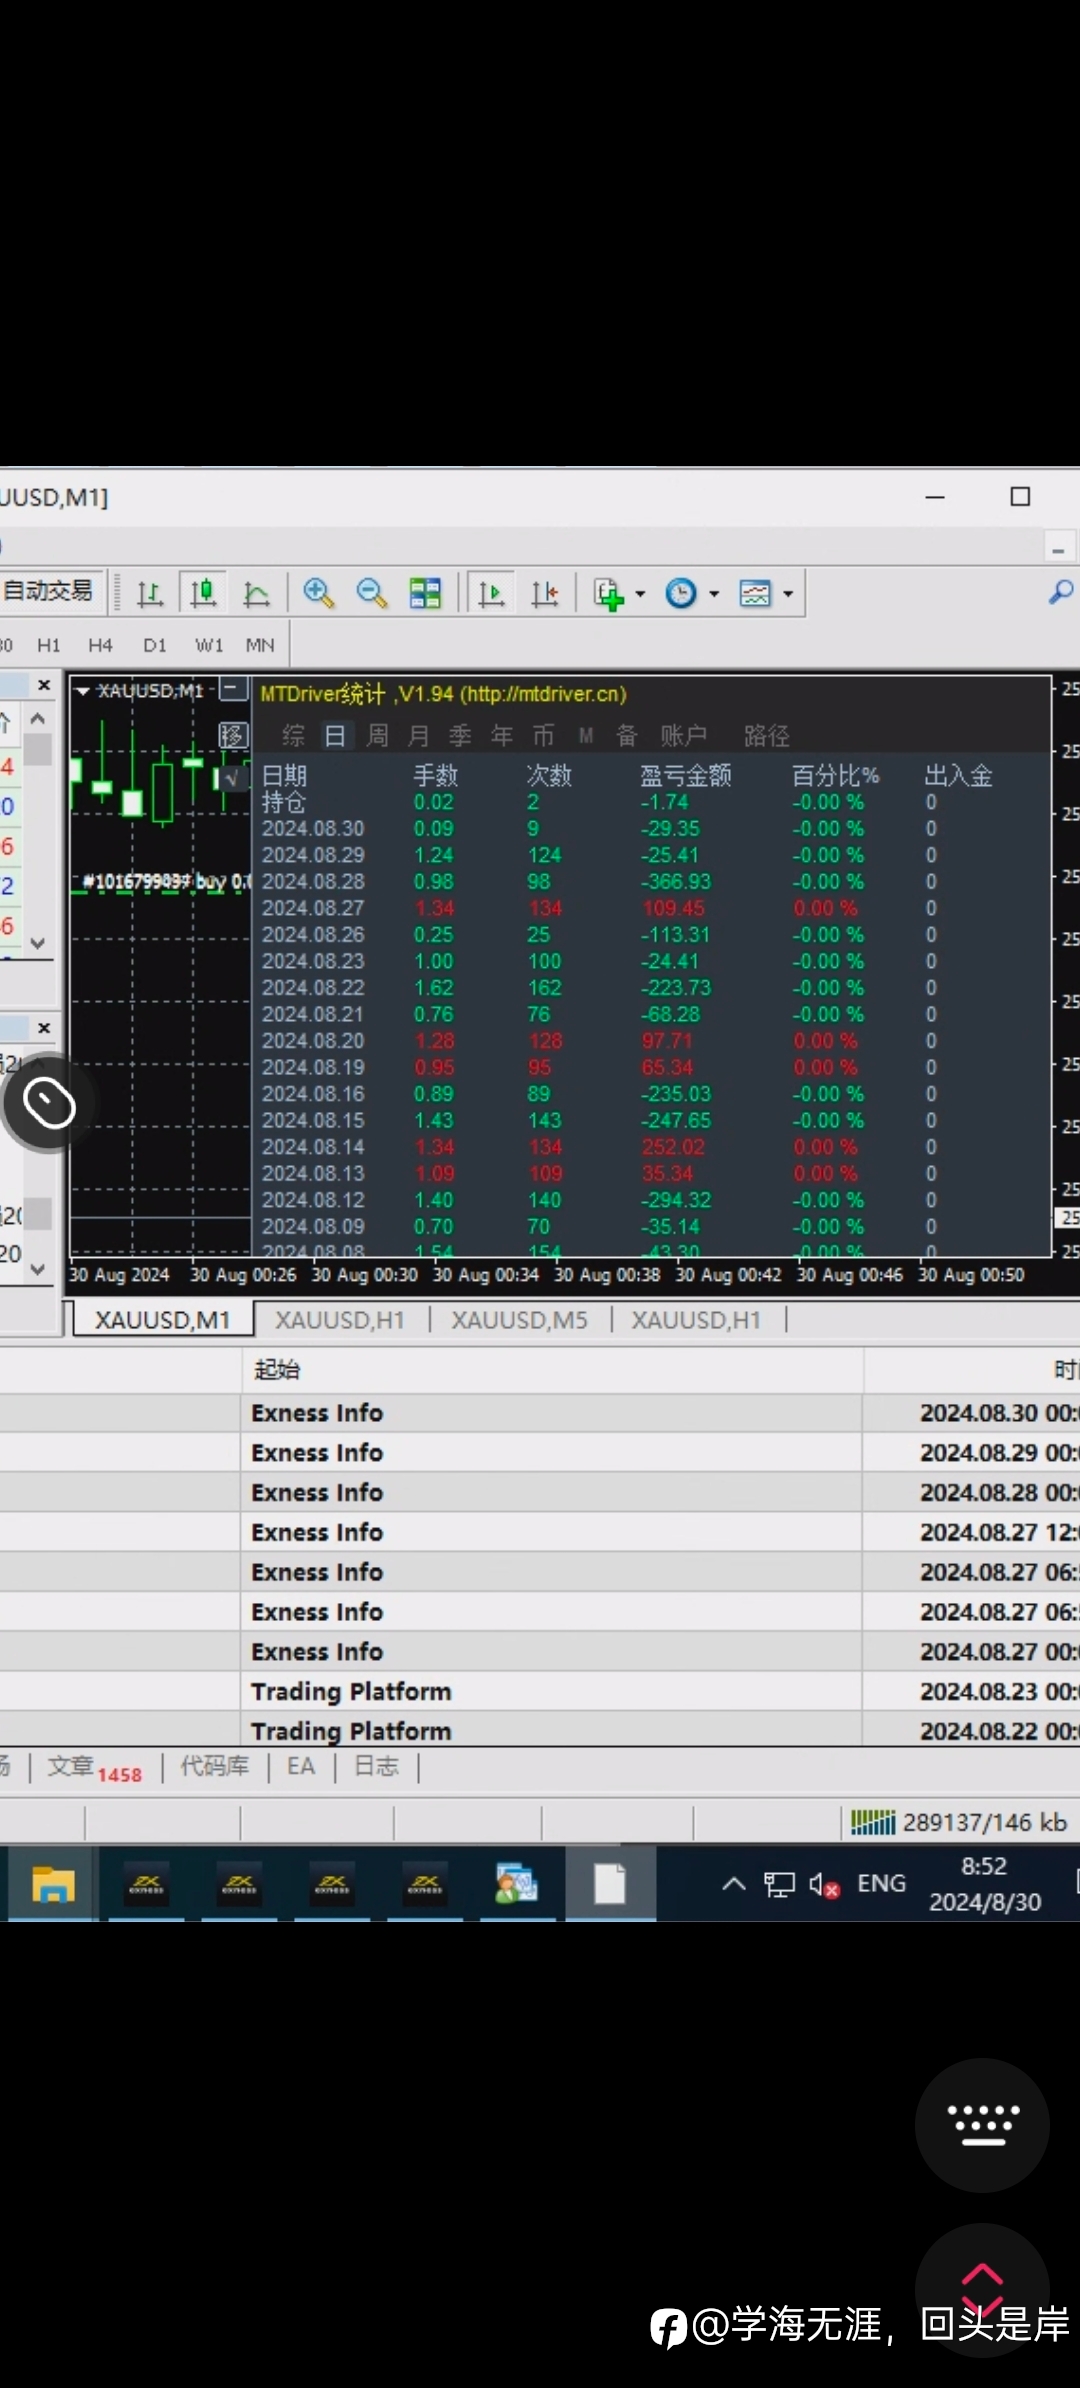The height and width of the screenshot is (2388, 1080).
Task: Open the periods clock icon
Action: tap(681, 593)
